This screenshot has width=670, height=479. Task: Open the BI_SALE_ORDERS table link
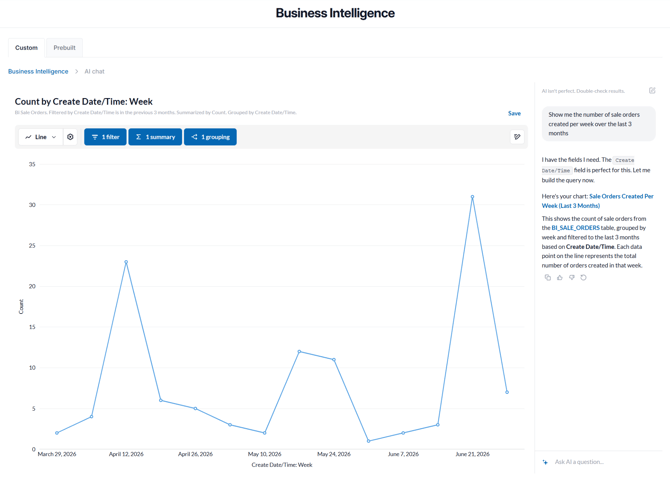(575, 228)
